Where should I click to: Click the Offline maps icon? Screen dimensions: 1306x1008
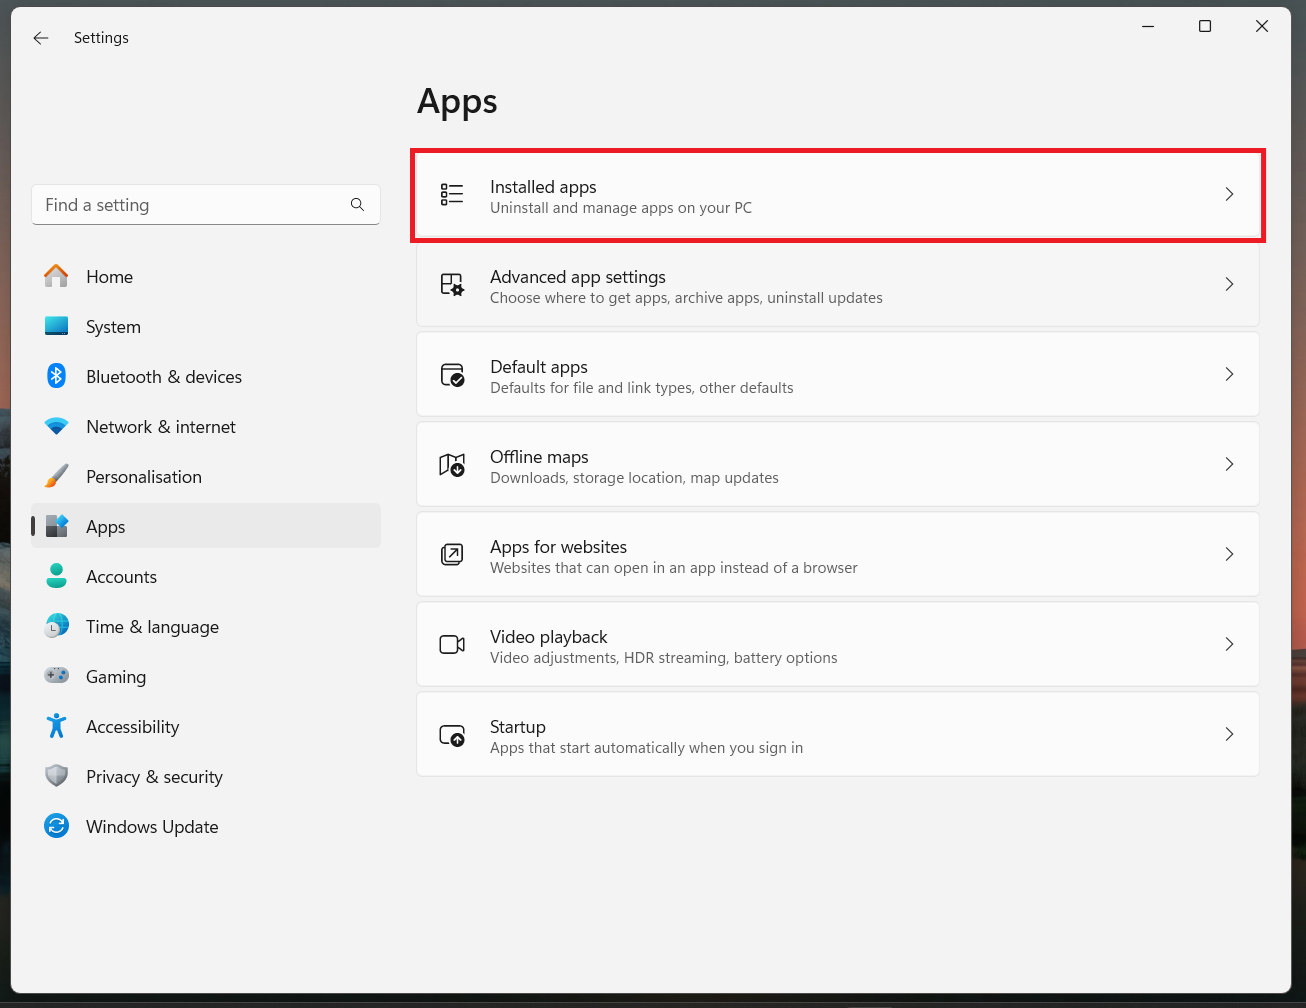(452, 465)
